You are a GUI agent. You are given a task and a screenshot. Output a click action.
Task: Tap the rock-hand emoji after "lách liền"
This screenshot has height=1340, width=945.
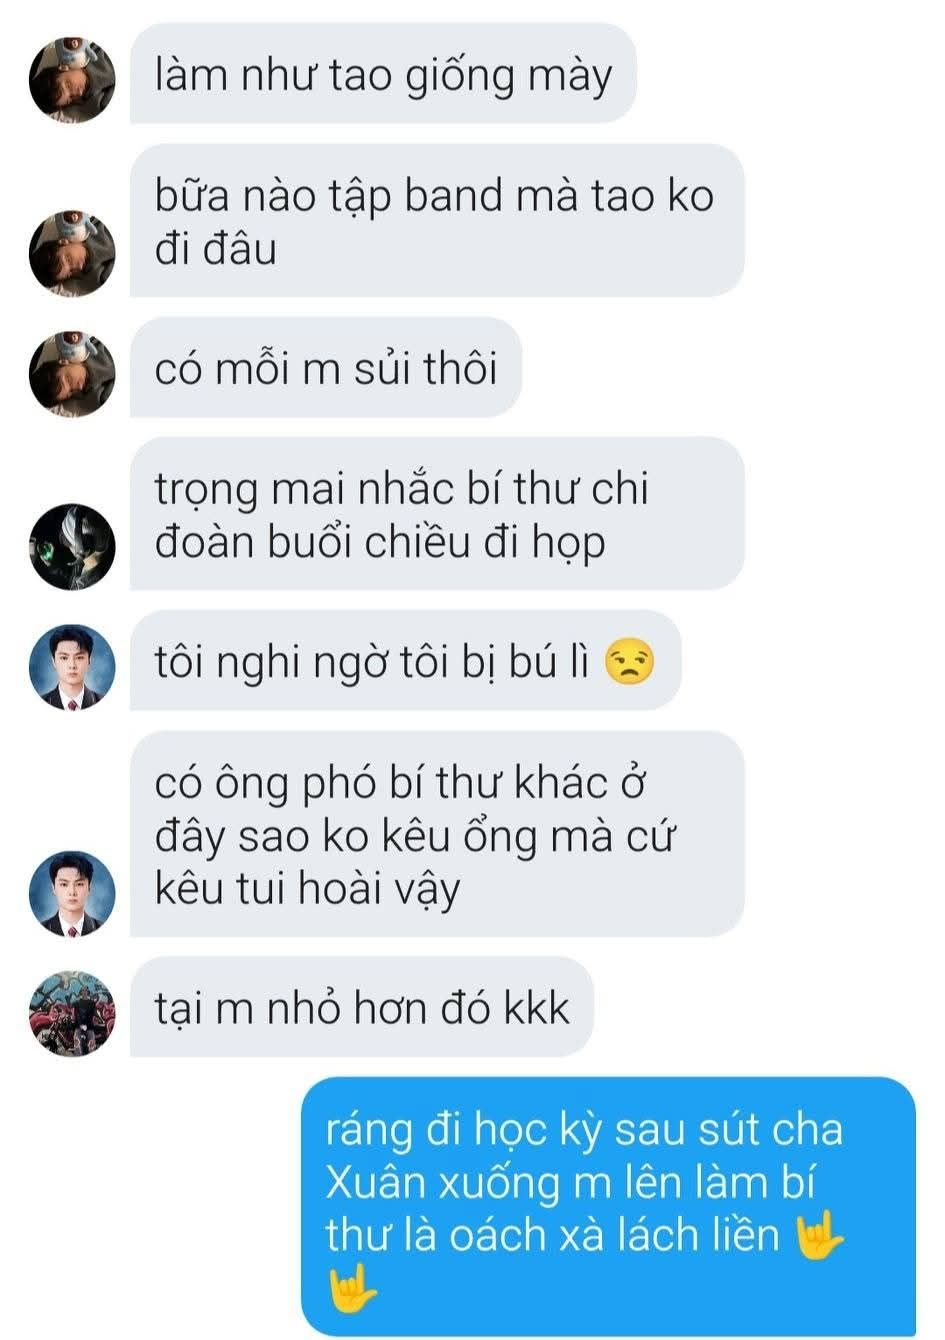tap(818, 1236)
